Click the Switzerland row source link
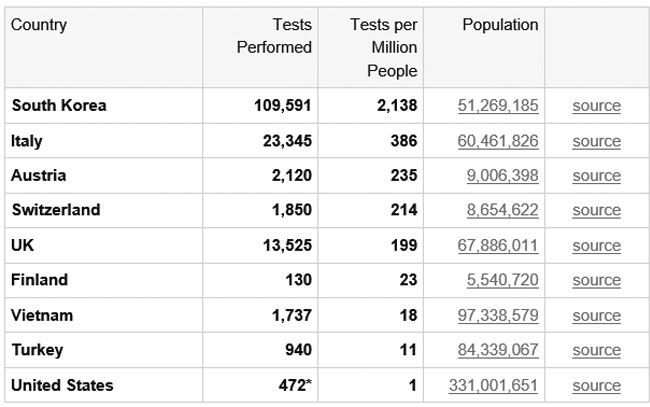This screenshot has height=407, width=650. pos(596,210)
